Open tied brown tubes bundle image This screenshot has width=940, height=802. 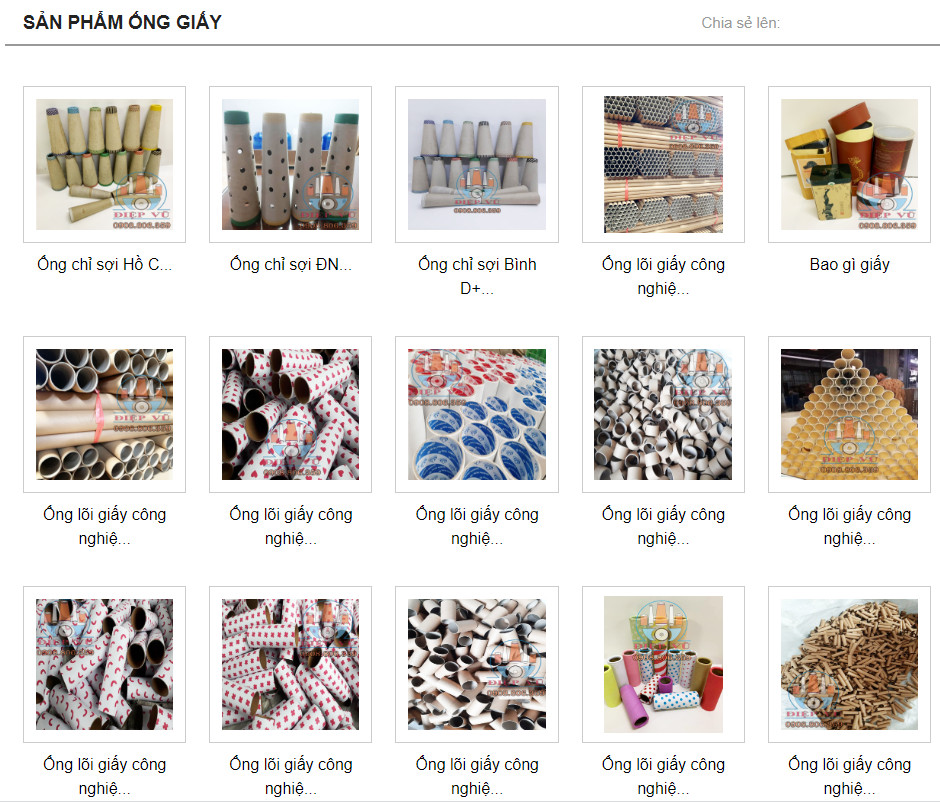104,414
